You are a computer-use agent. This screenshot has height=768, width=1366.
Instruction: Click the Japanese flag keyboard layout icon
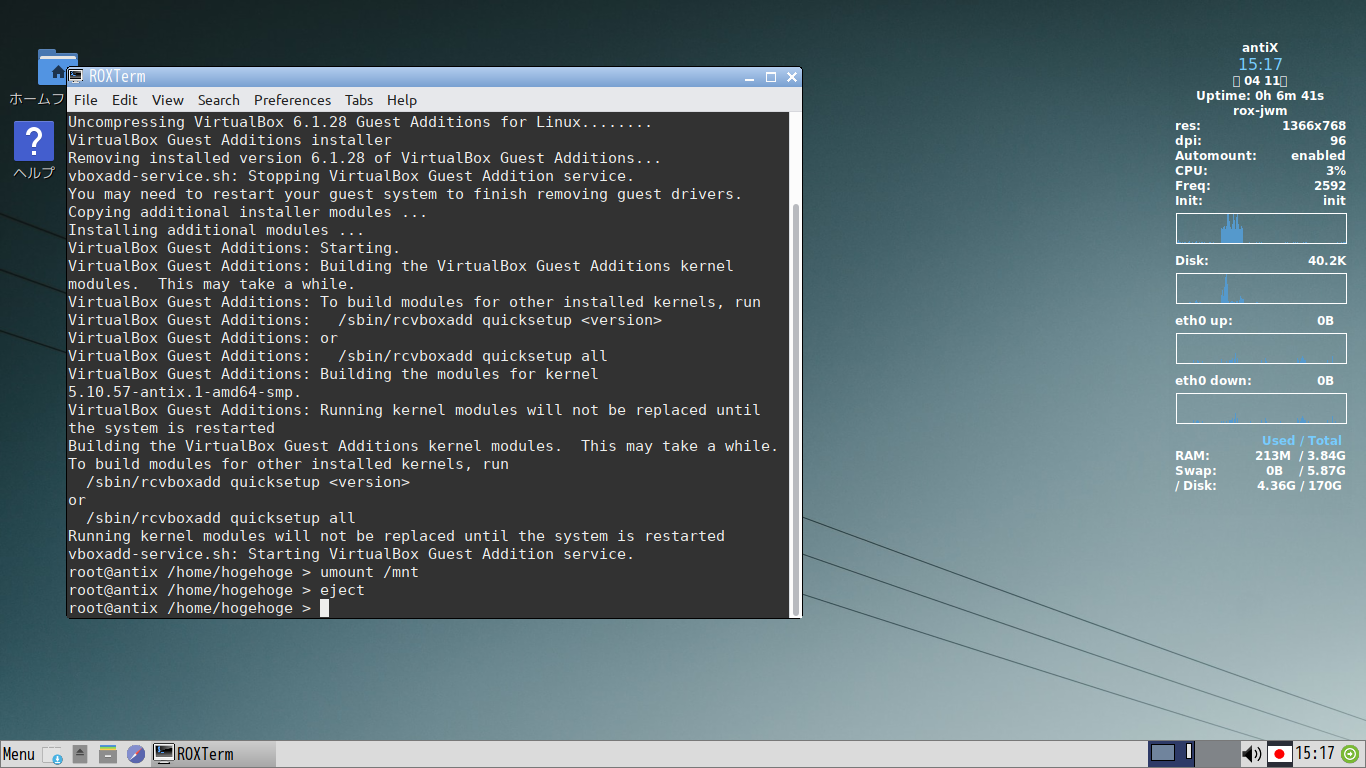1279,754
